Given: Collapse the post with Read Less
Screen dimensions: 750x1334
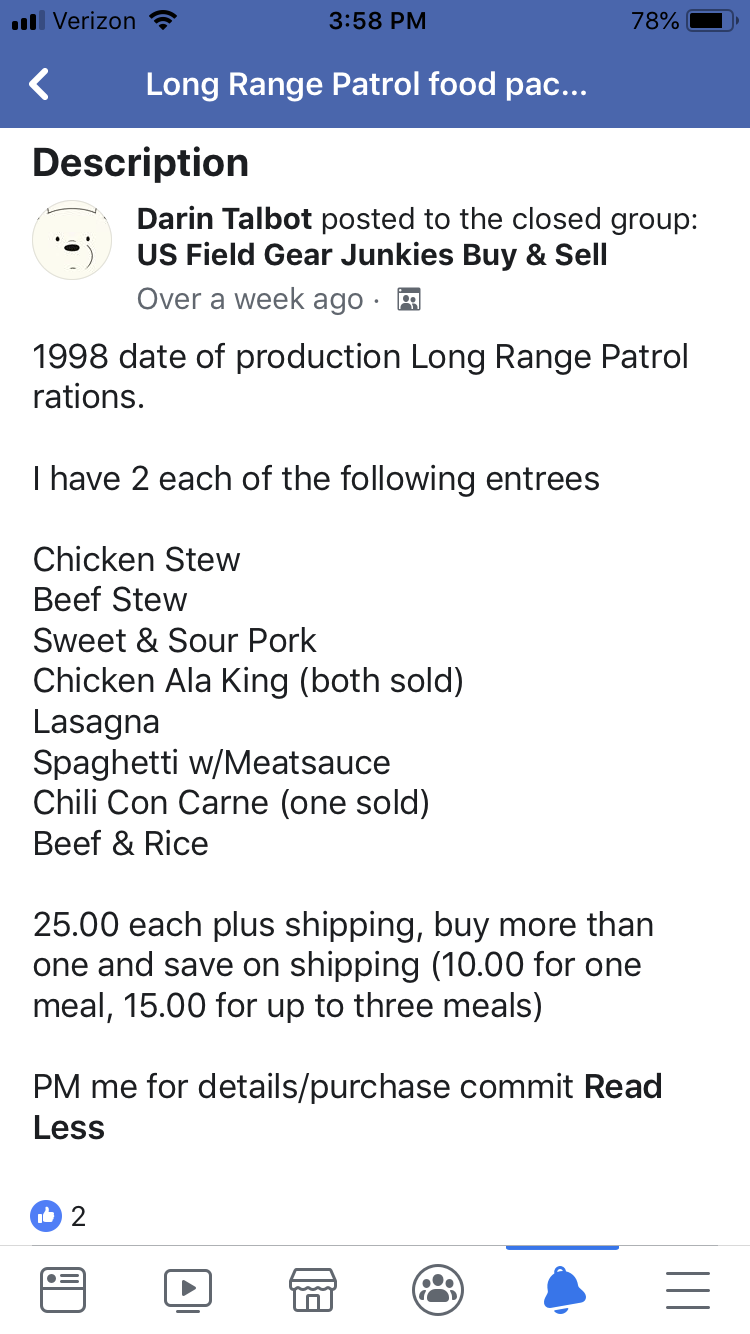Looking at the screenshot, I should pyautogui.click(x=68, y=1127).
